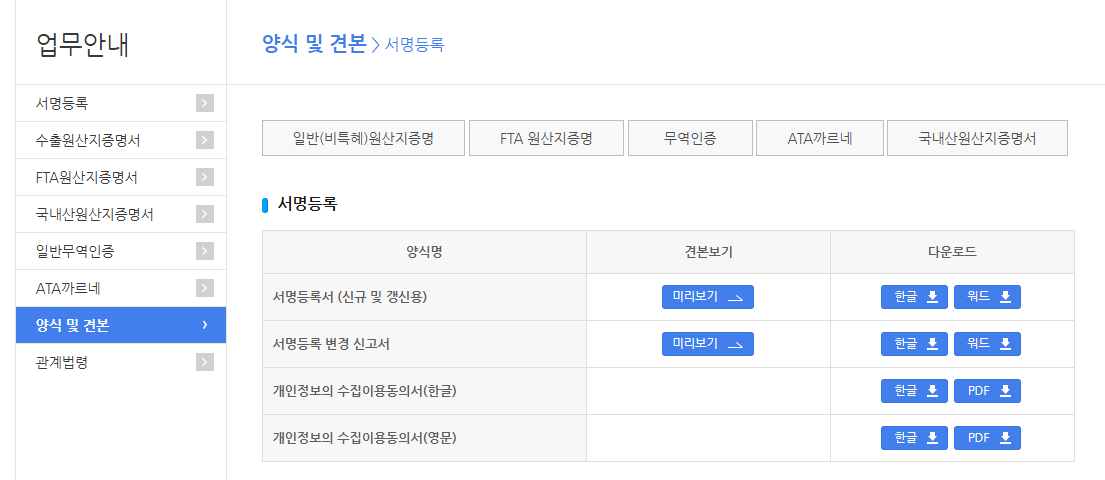Switch to the 국내산원산지증명서 tab
Viewport: 1105px width, 480px height.
[977, 138]
